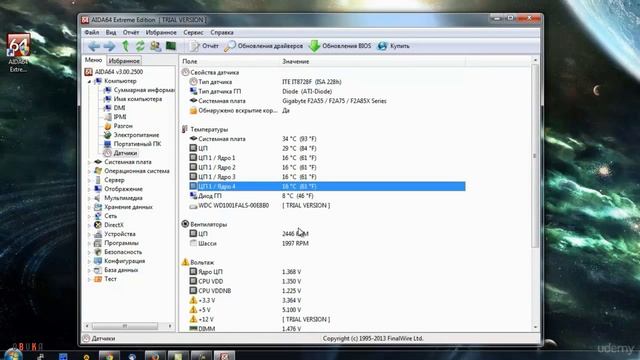The height and width of the screenshot is (360, 640).
Task: Select Имя компьютера tree item
Action: click(x=133, y=99)
